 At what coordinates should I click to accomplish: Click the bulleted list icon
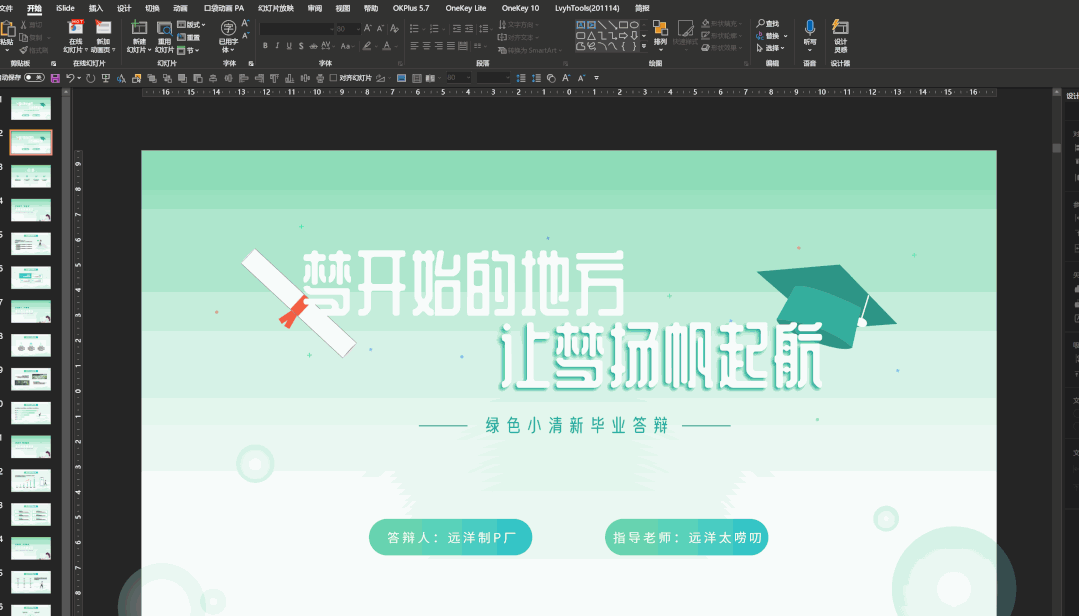tap(414, 28)
